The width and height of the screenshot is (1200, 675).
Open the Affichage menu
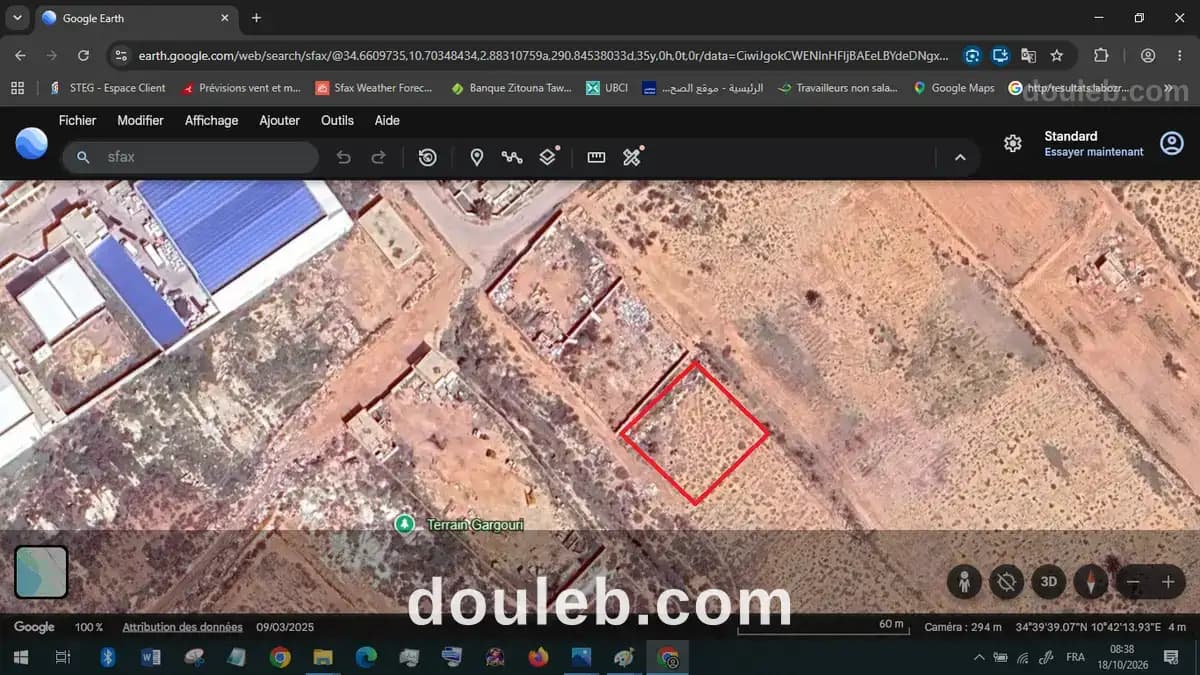212,120
